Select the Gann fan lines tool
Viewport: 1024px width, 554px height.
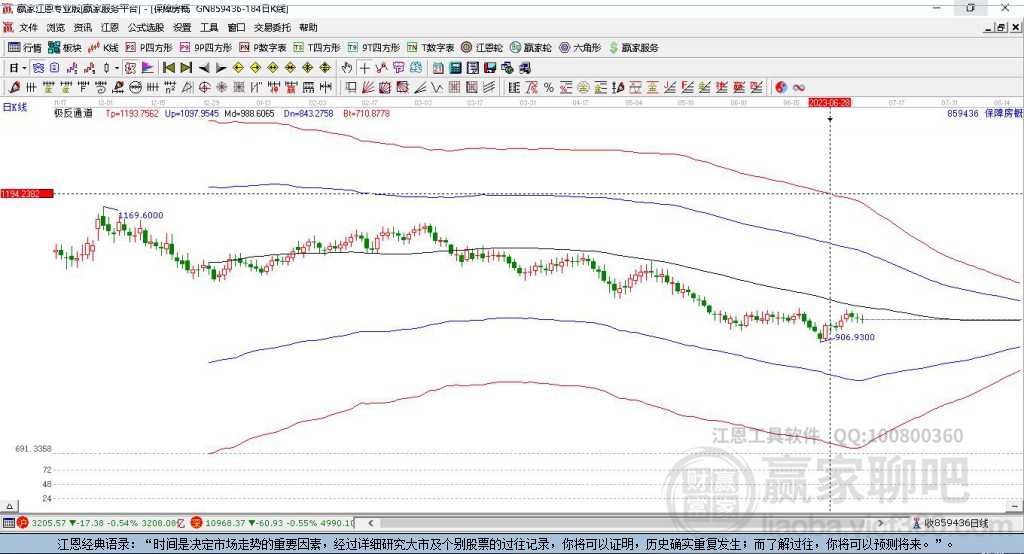(x=368, y=88)
